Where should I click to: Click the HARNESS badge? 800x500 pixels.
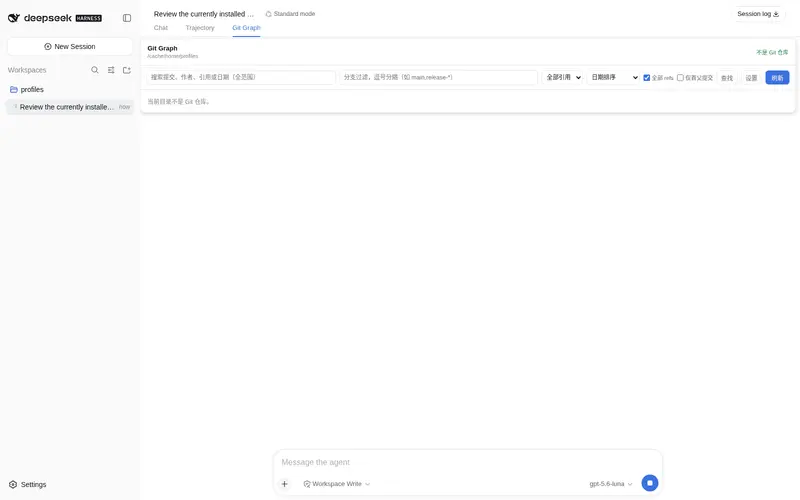[x=89, y=18]
